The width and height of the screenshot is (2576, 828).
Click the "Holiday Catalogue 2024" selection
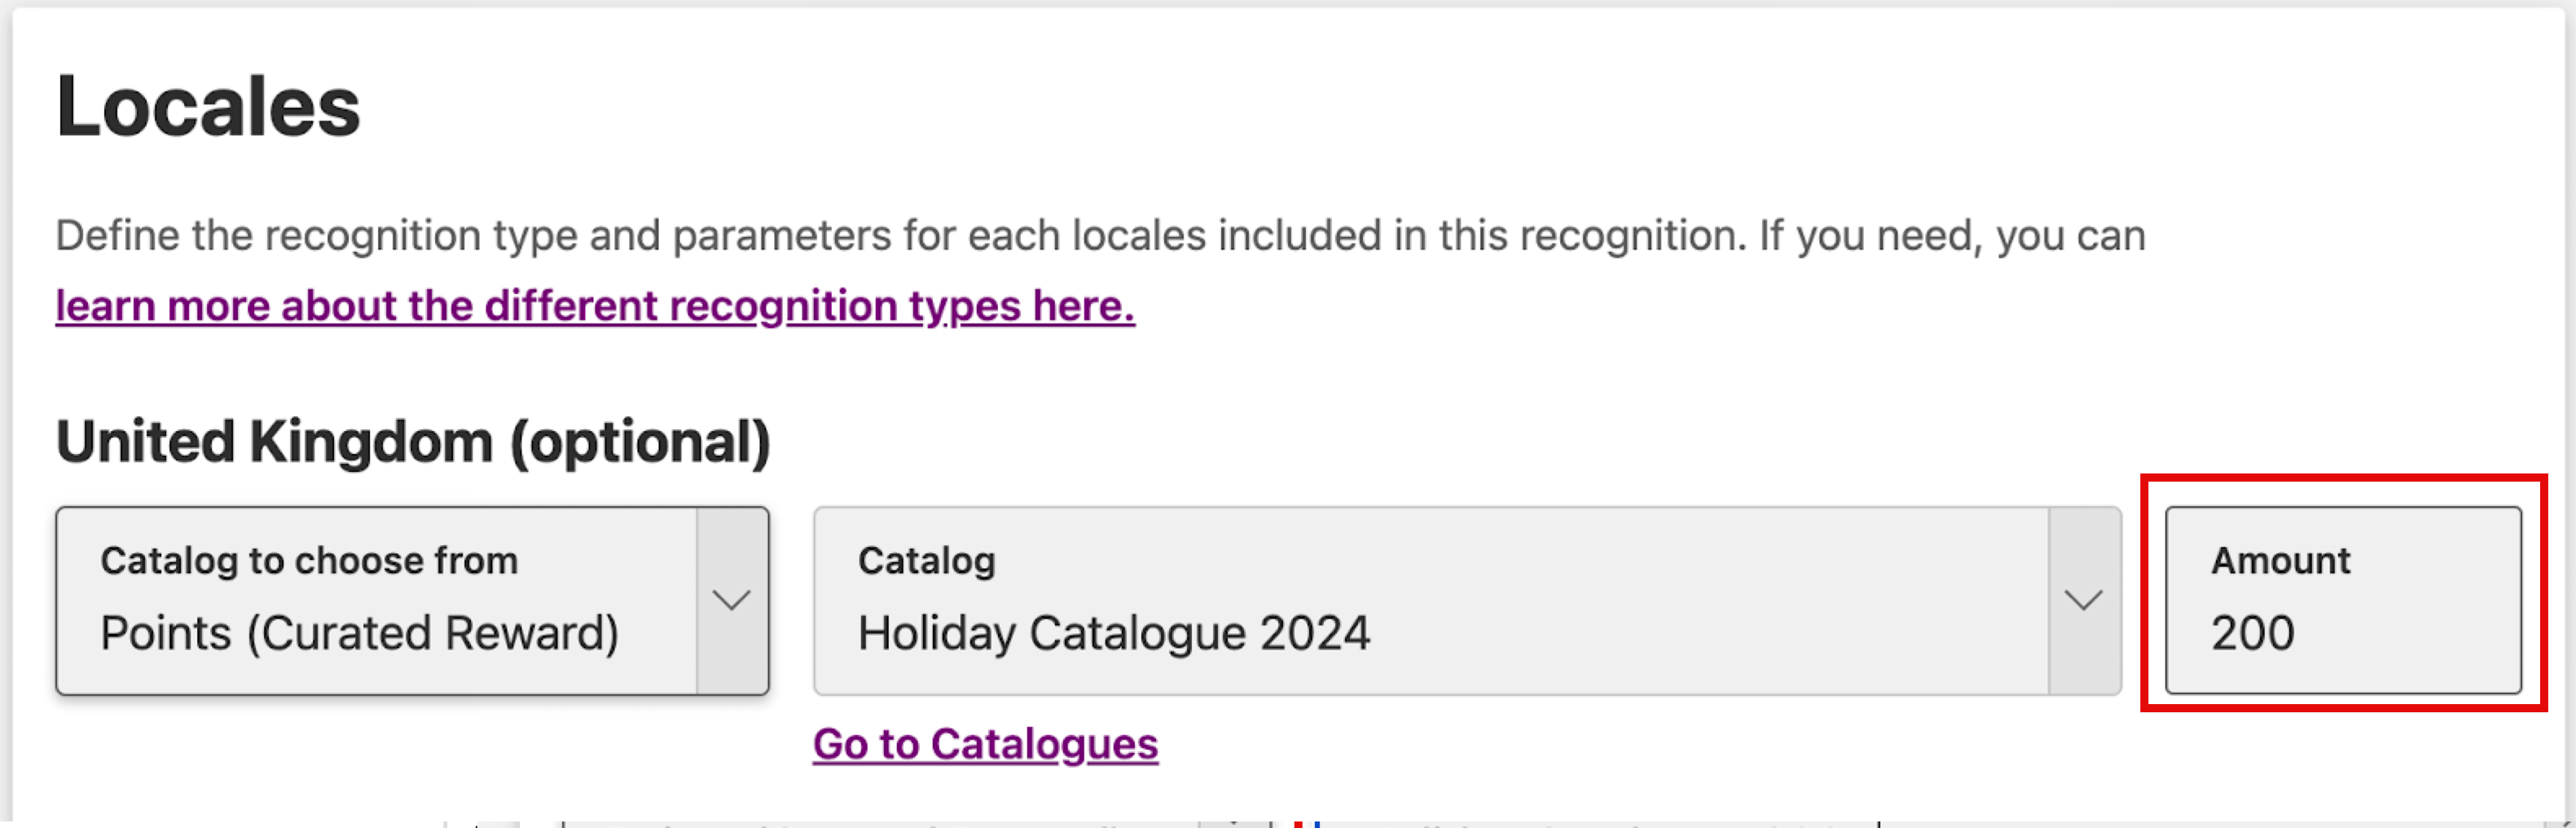1113,633
